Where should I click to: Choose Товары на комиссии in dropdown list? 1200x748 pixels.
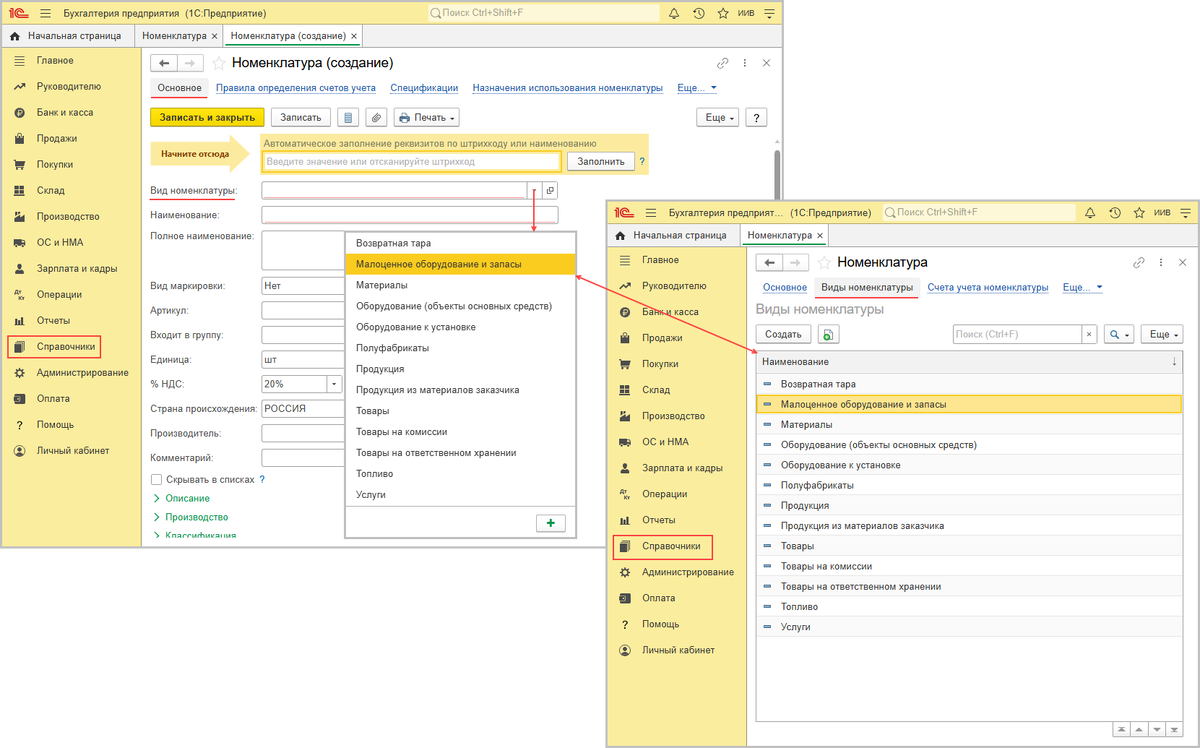tap(461, 432)
